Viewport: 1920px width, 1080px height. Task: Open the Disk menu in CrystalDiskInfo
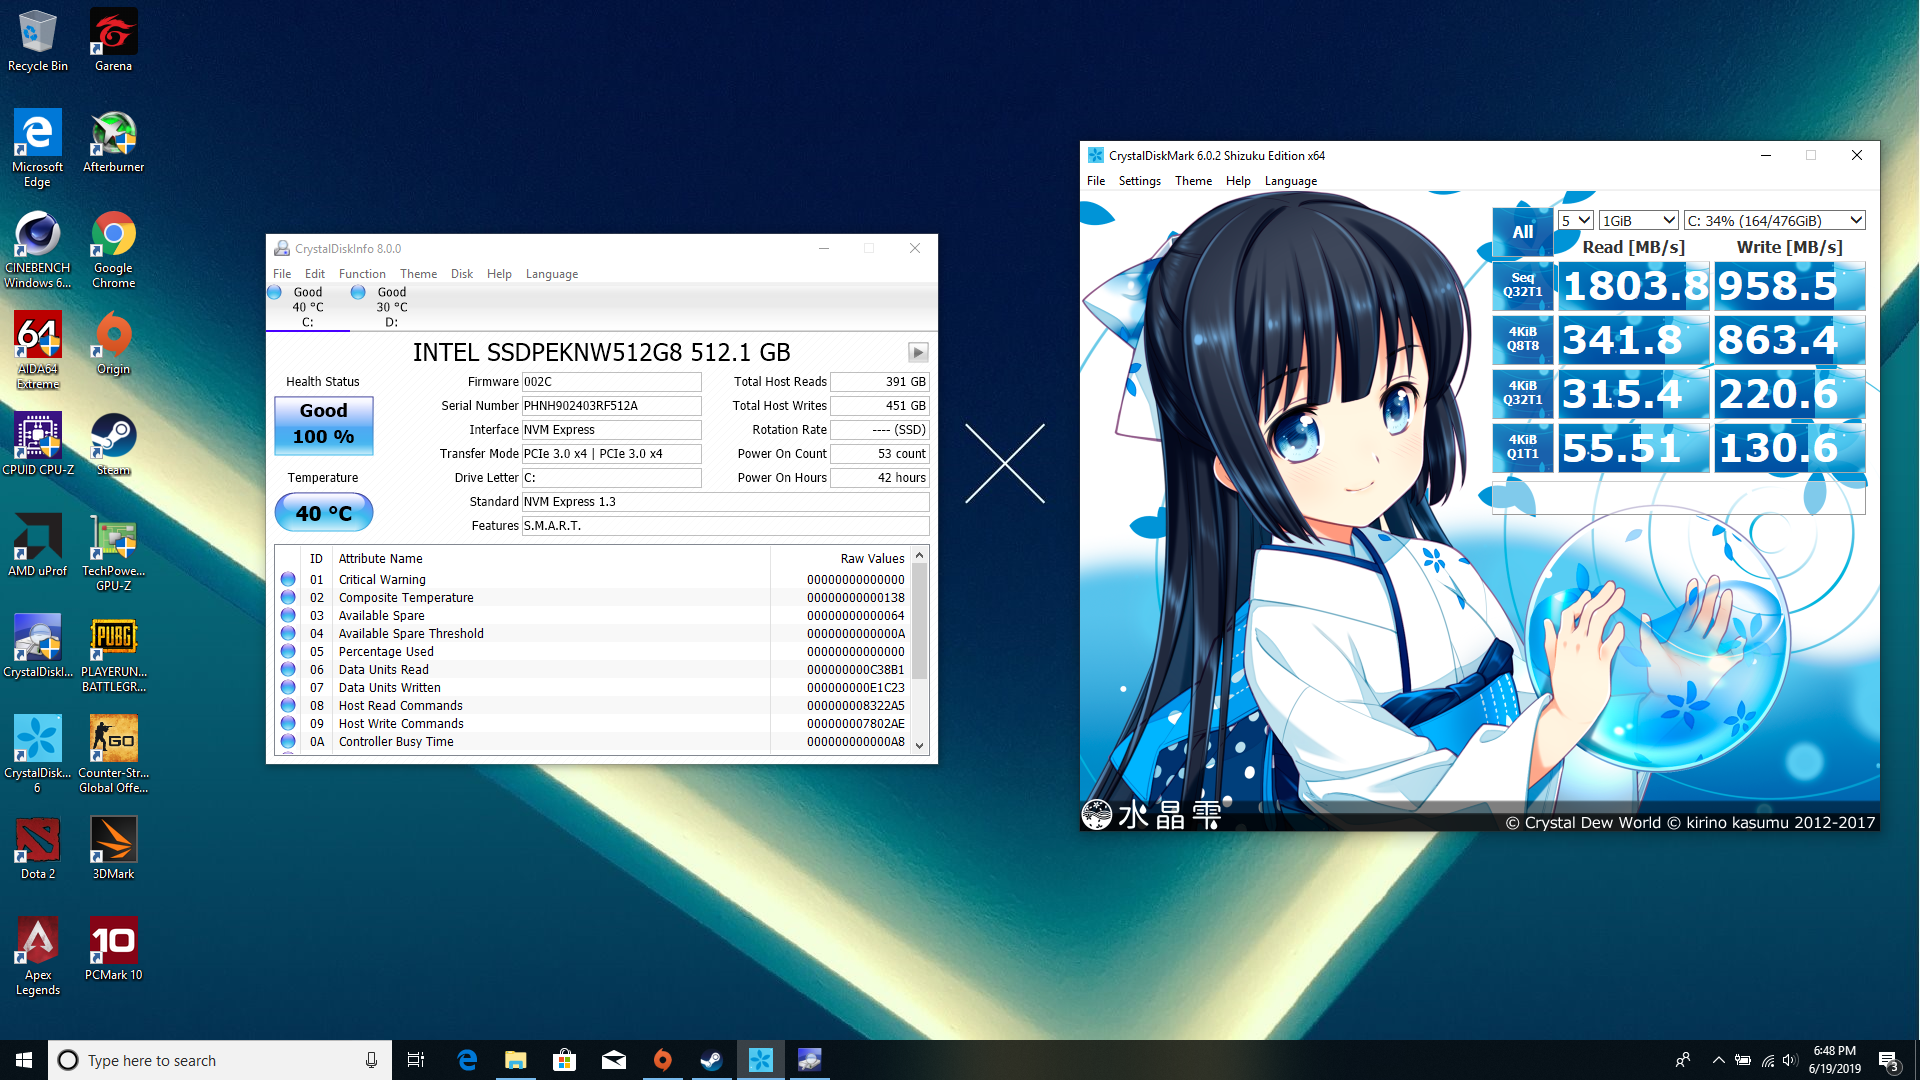(x=462, y=274)
